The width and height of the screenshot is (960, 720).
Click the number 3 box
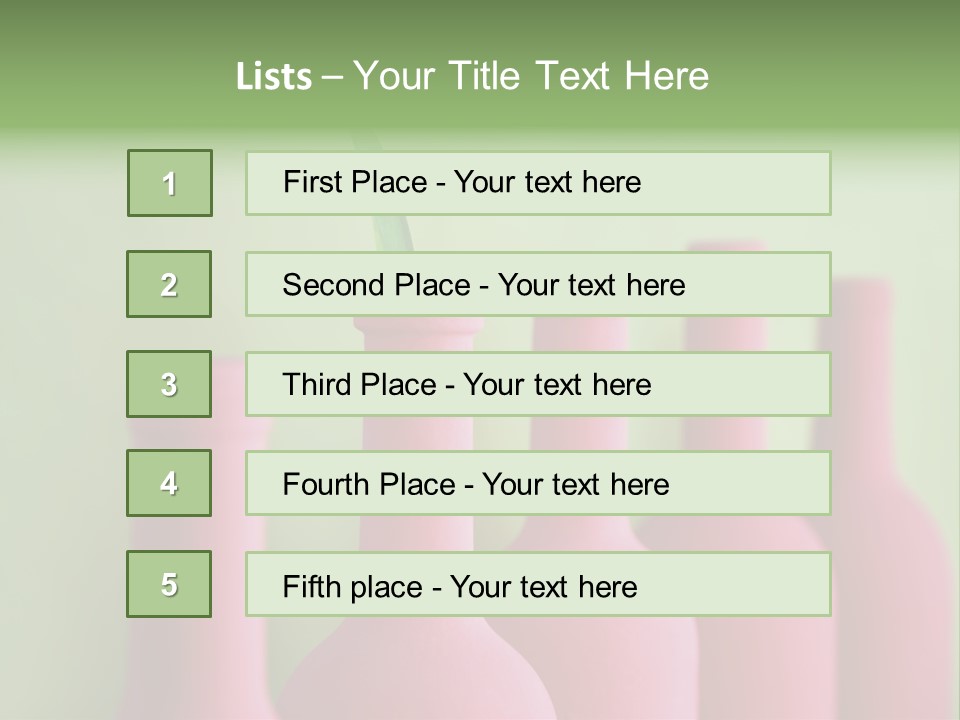coord(169,384)
